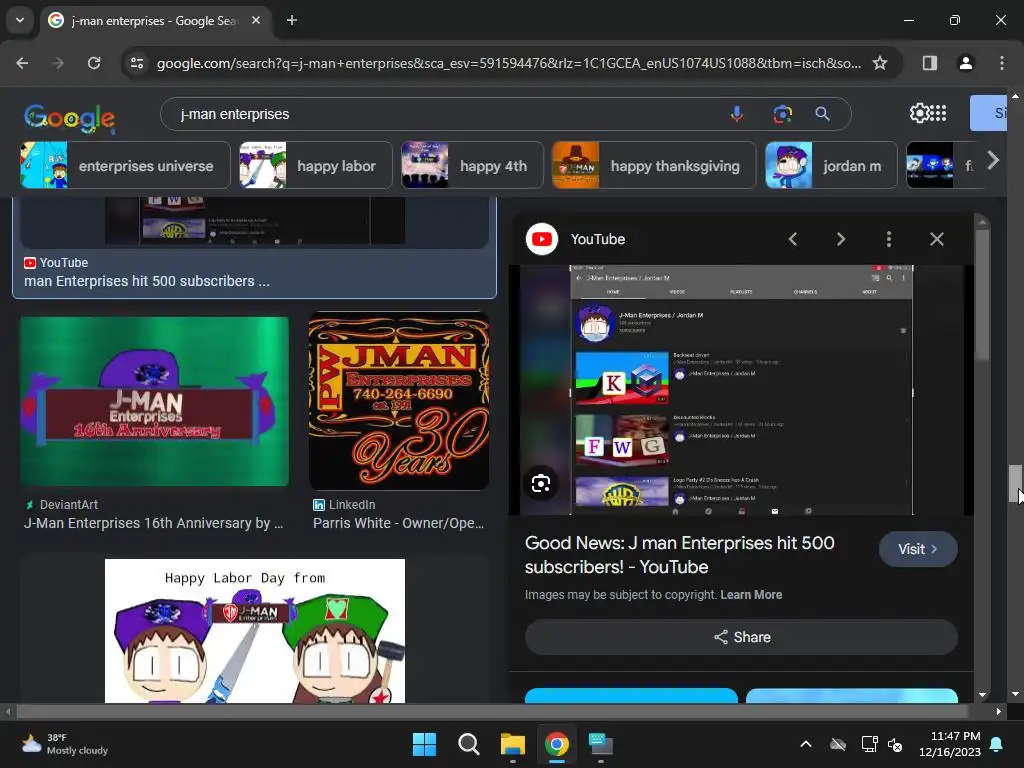
Task: Click the Chrome taskbar icon
Action: (556, 744)
